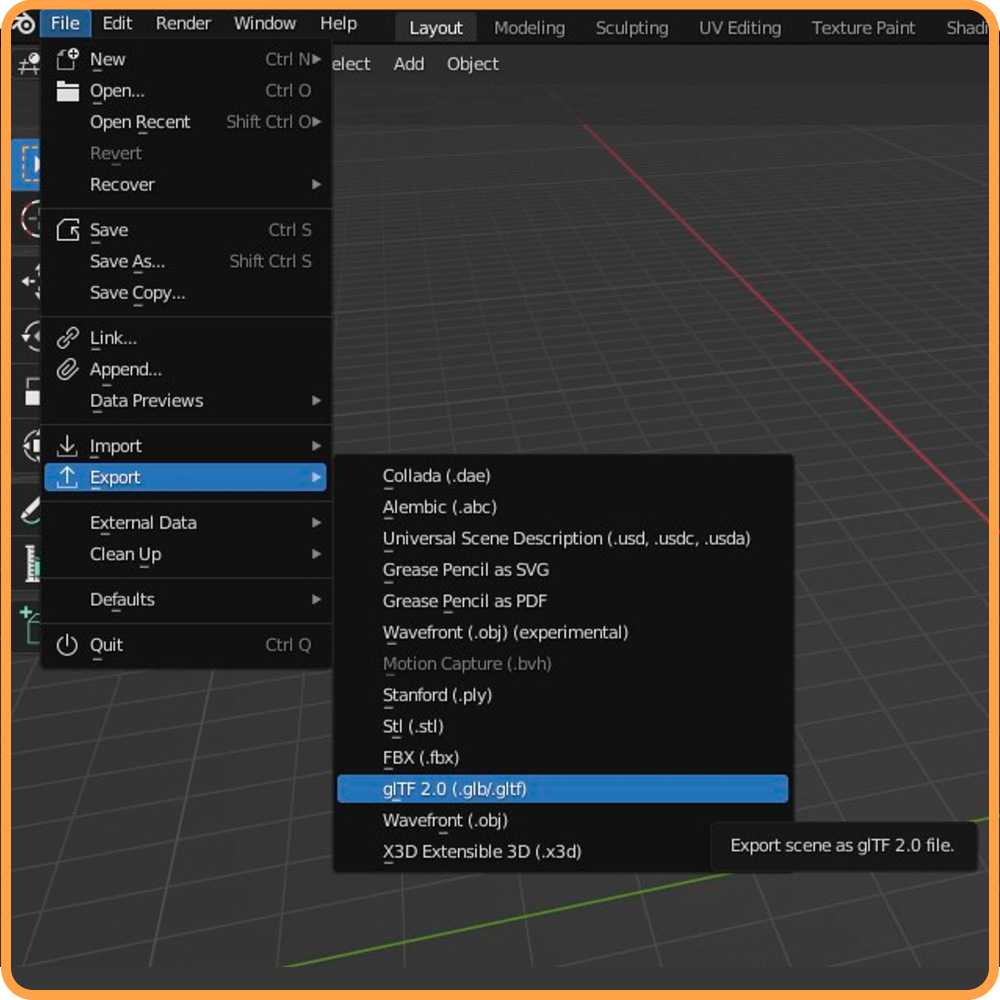Click the Open folder icon
This screenshot has height=1000, width=1000.
pos(68,91)
